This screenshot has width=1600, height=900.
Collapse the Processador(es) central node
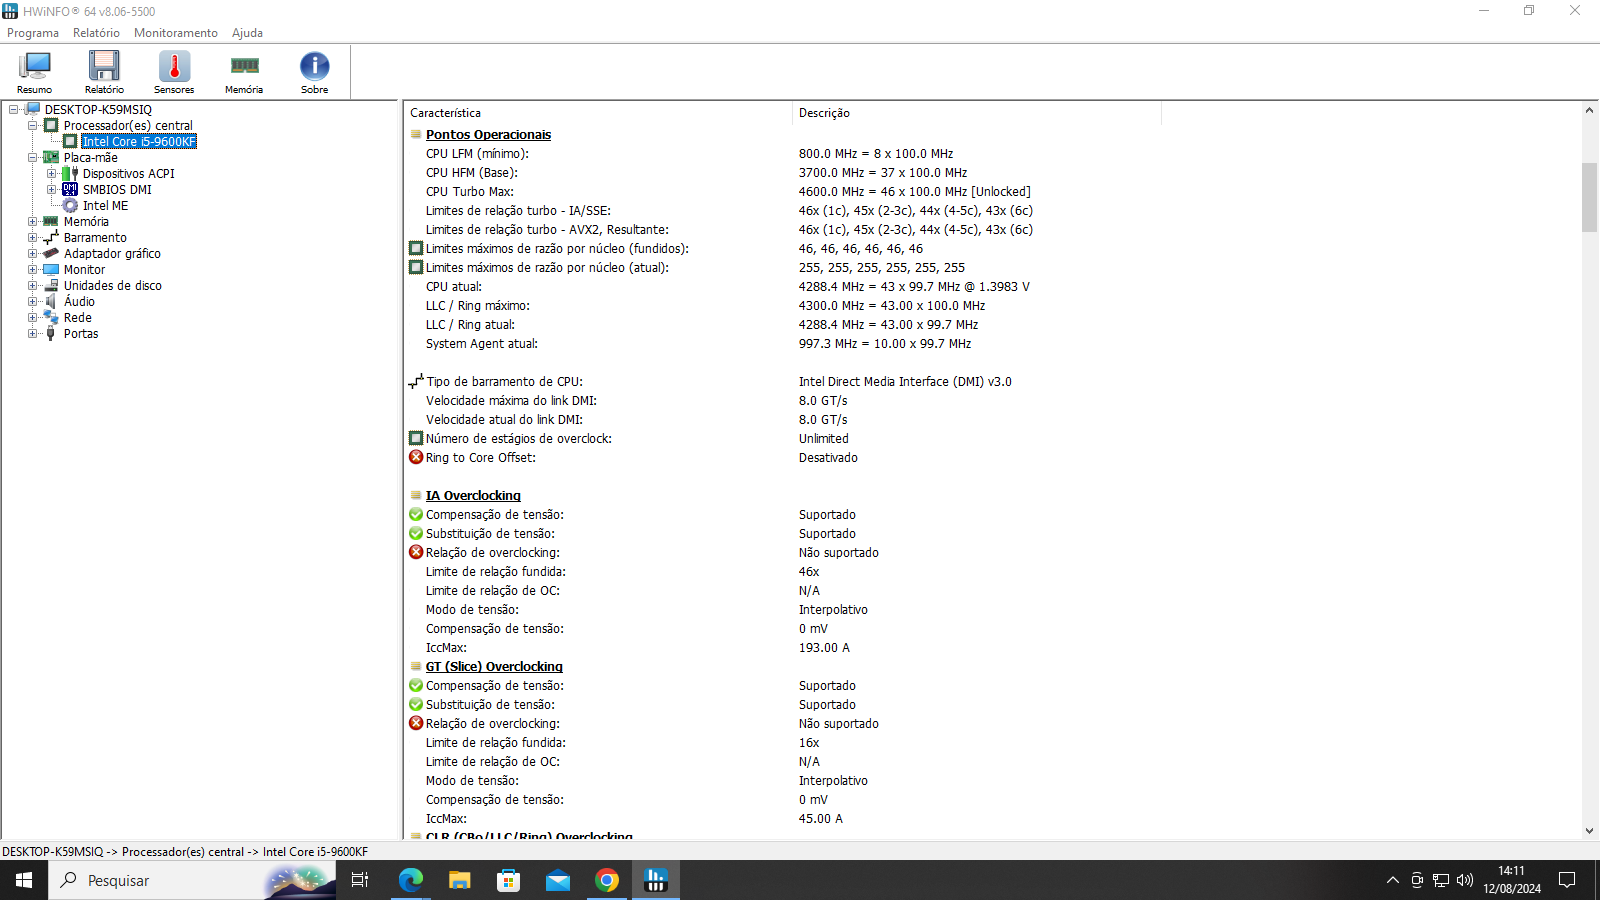pyautogui.click(x=33, y=126)
